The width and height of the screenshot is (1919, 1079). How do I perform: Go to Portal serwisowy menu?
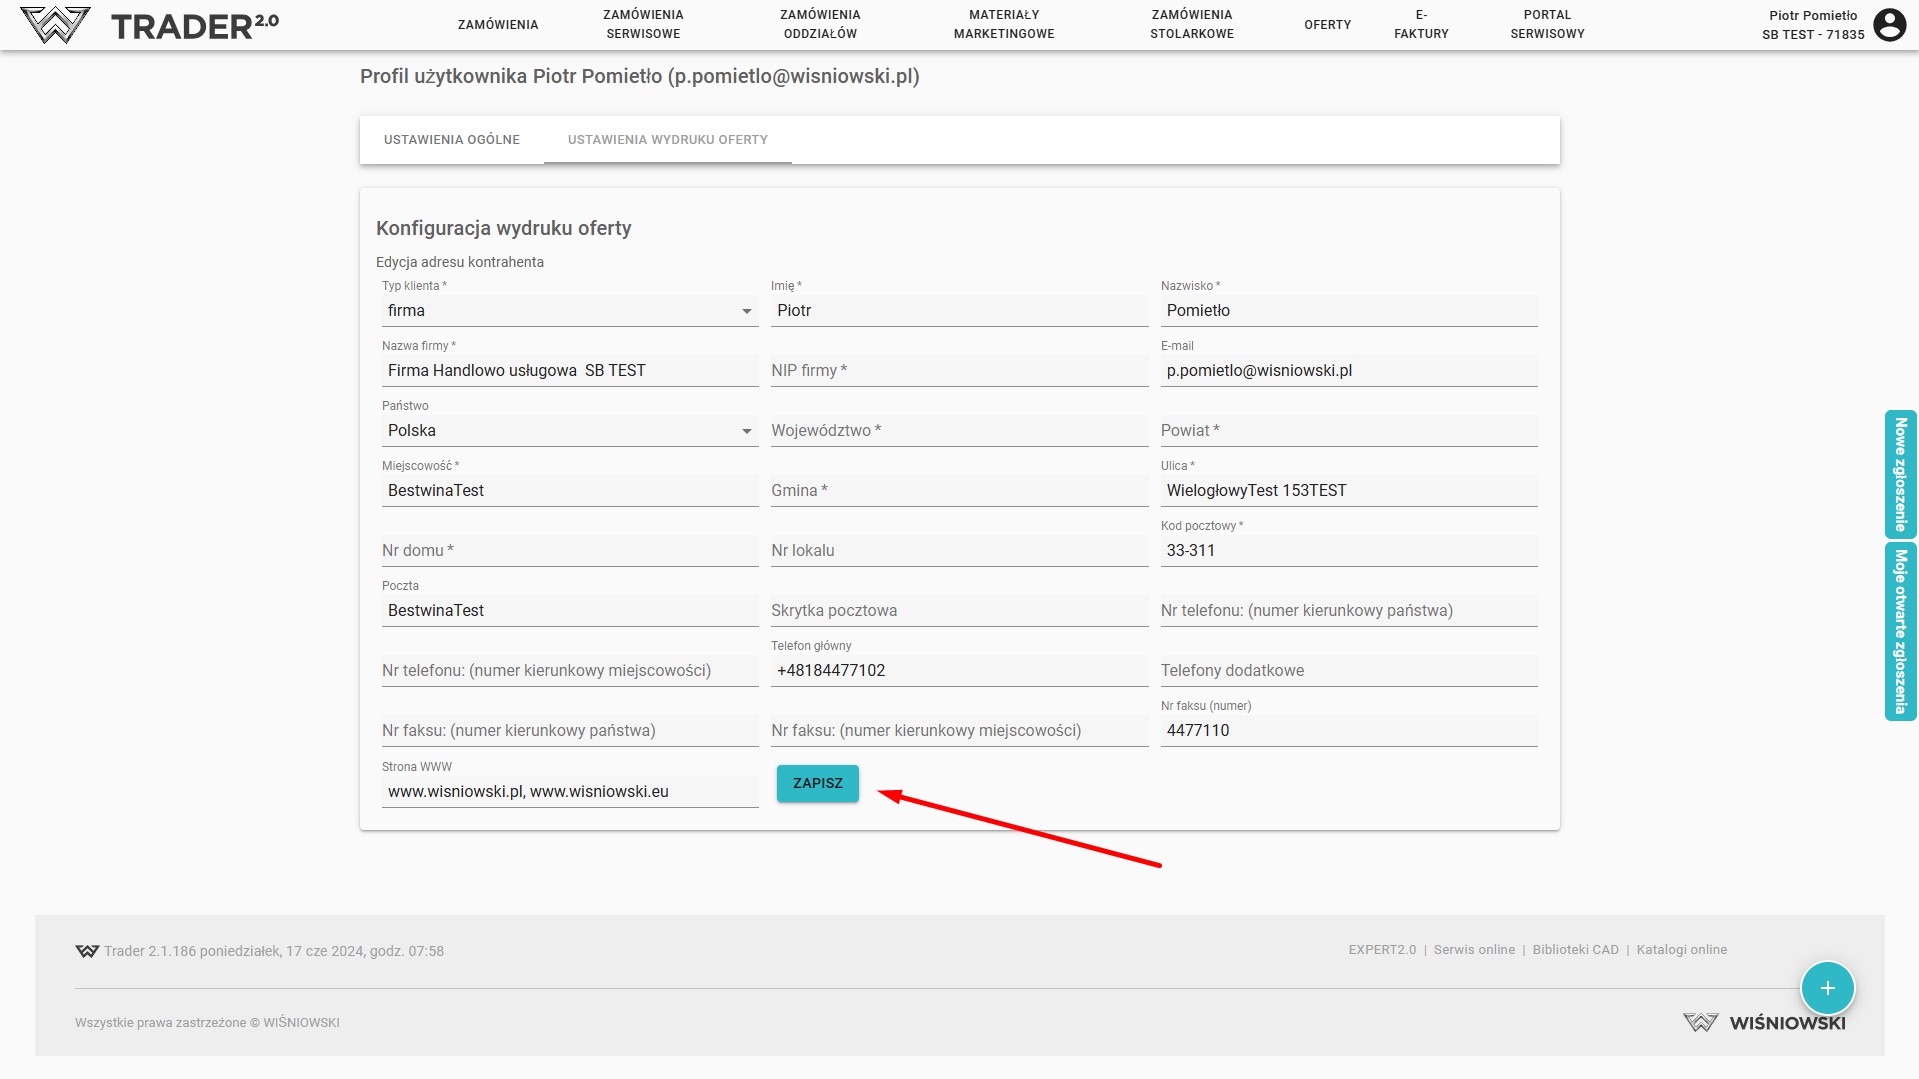pos(1547,25)
